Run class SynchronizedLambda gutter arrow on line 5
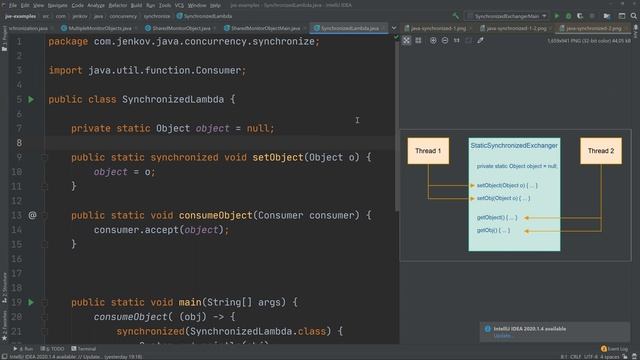The image size is (640, 360). click(31, 100)
